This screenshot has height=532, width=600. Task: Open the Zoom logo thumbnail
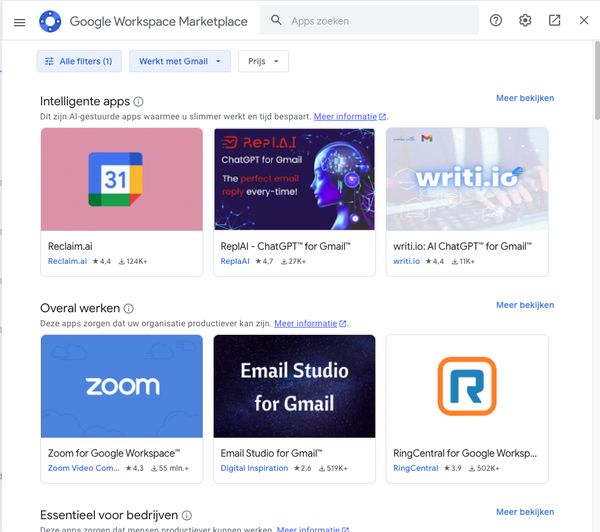click(122, 386)
